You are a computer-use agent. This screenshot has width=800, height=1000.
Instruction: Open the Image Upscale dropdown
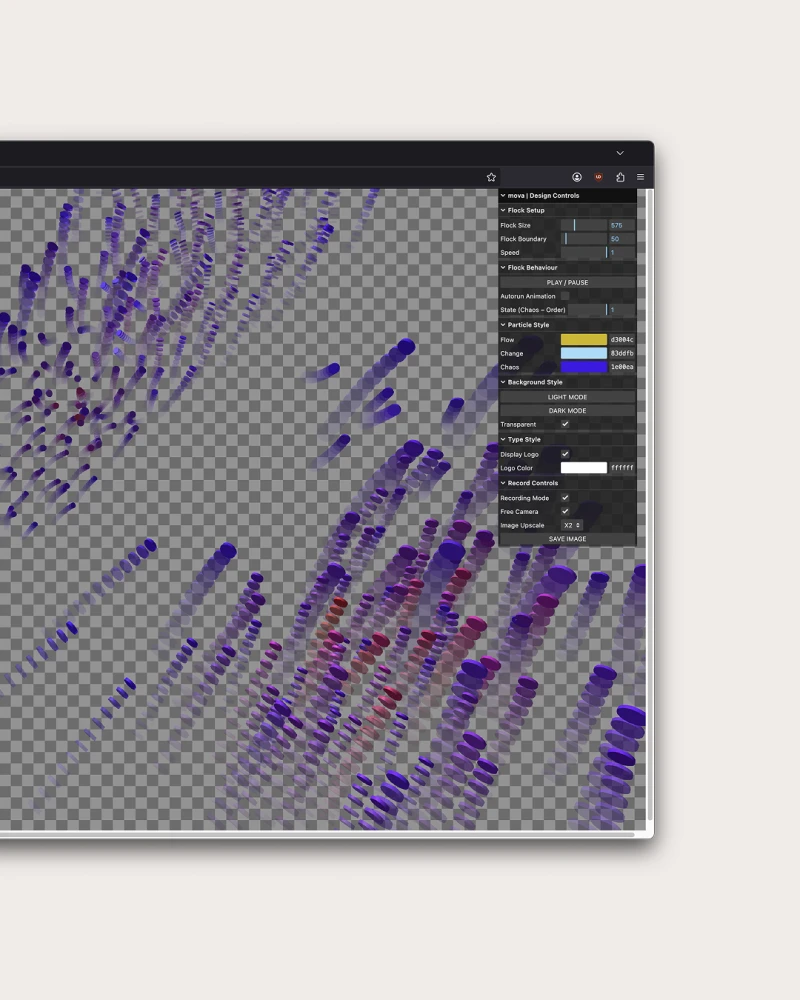pyautogui.click(x=572, y=525)
